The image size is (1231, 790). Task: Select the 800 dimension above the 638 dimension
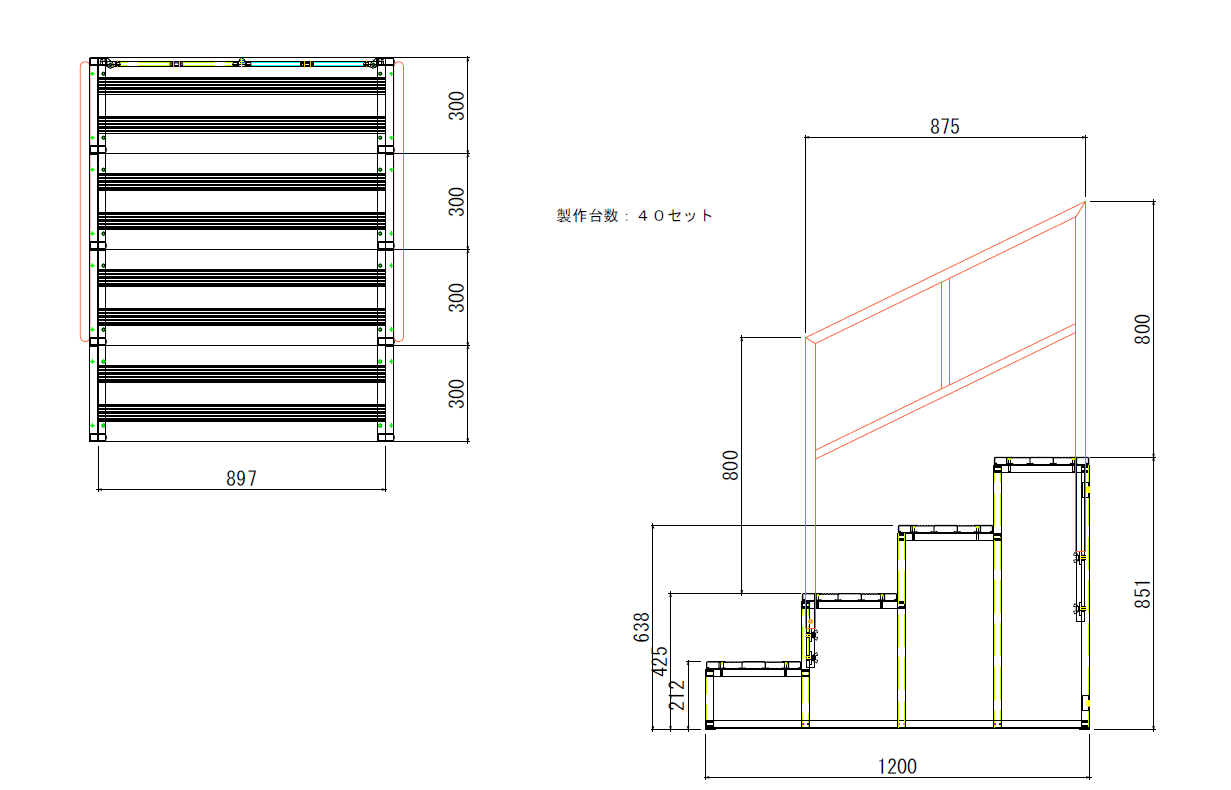pos(731,466)
